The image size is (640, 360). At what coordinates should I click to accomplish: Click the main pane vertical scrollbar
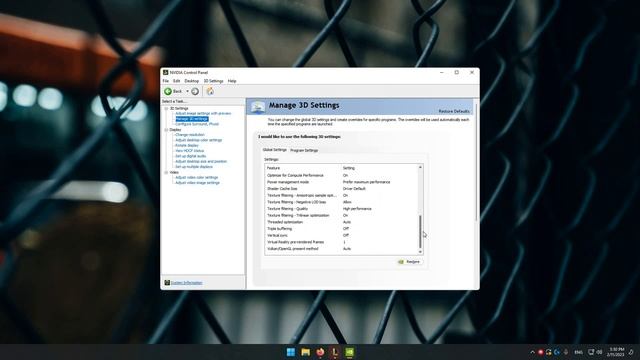point(476,162)
